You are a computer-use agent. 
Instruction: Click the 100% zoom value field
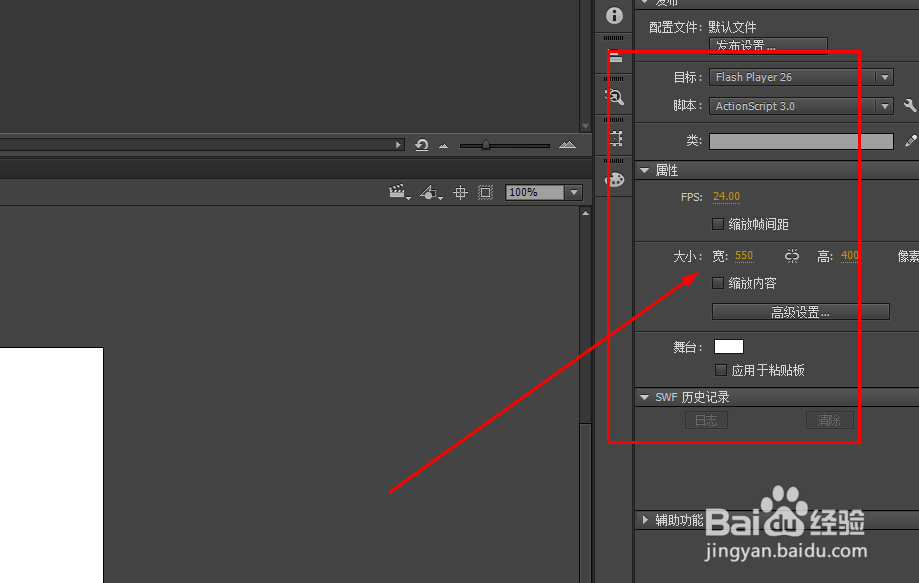[535, 192]
